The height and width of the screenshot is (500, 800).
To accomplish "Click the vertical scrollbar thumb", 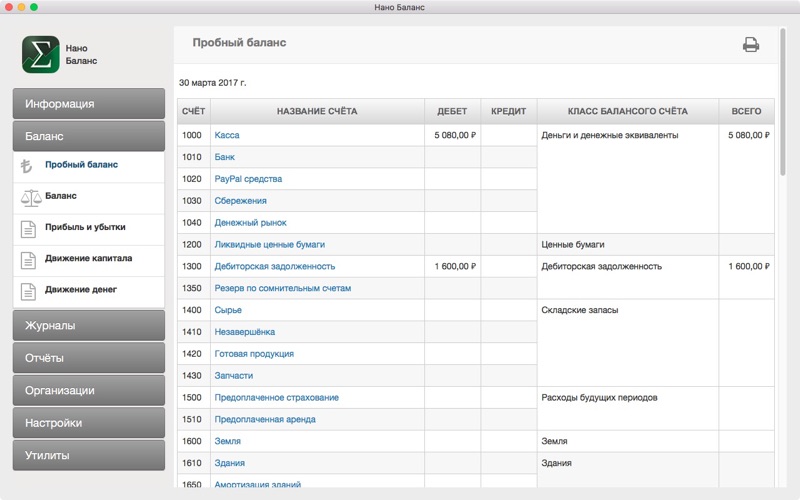I will coord(783,102).
